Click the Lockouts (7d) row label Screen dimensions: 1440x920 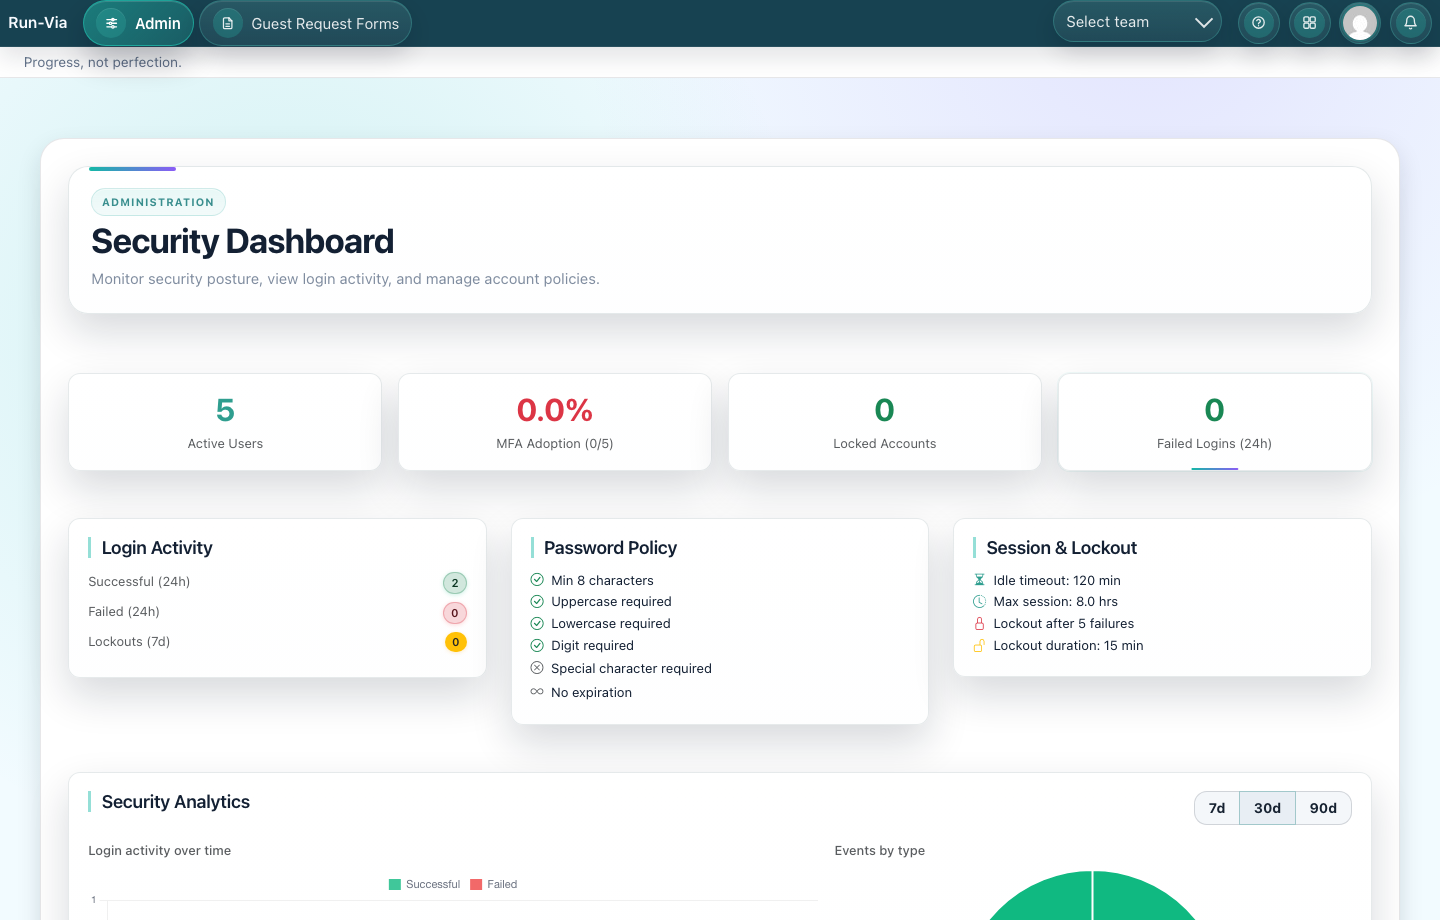pos(129,642)
